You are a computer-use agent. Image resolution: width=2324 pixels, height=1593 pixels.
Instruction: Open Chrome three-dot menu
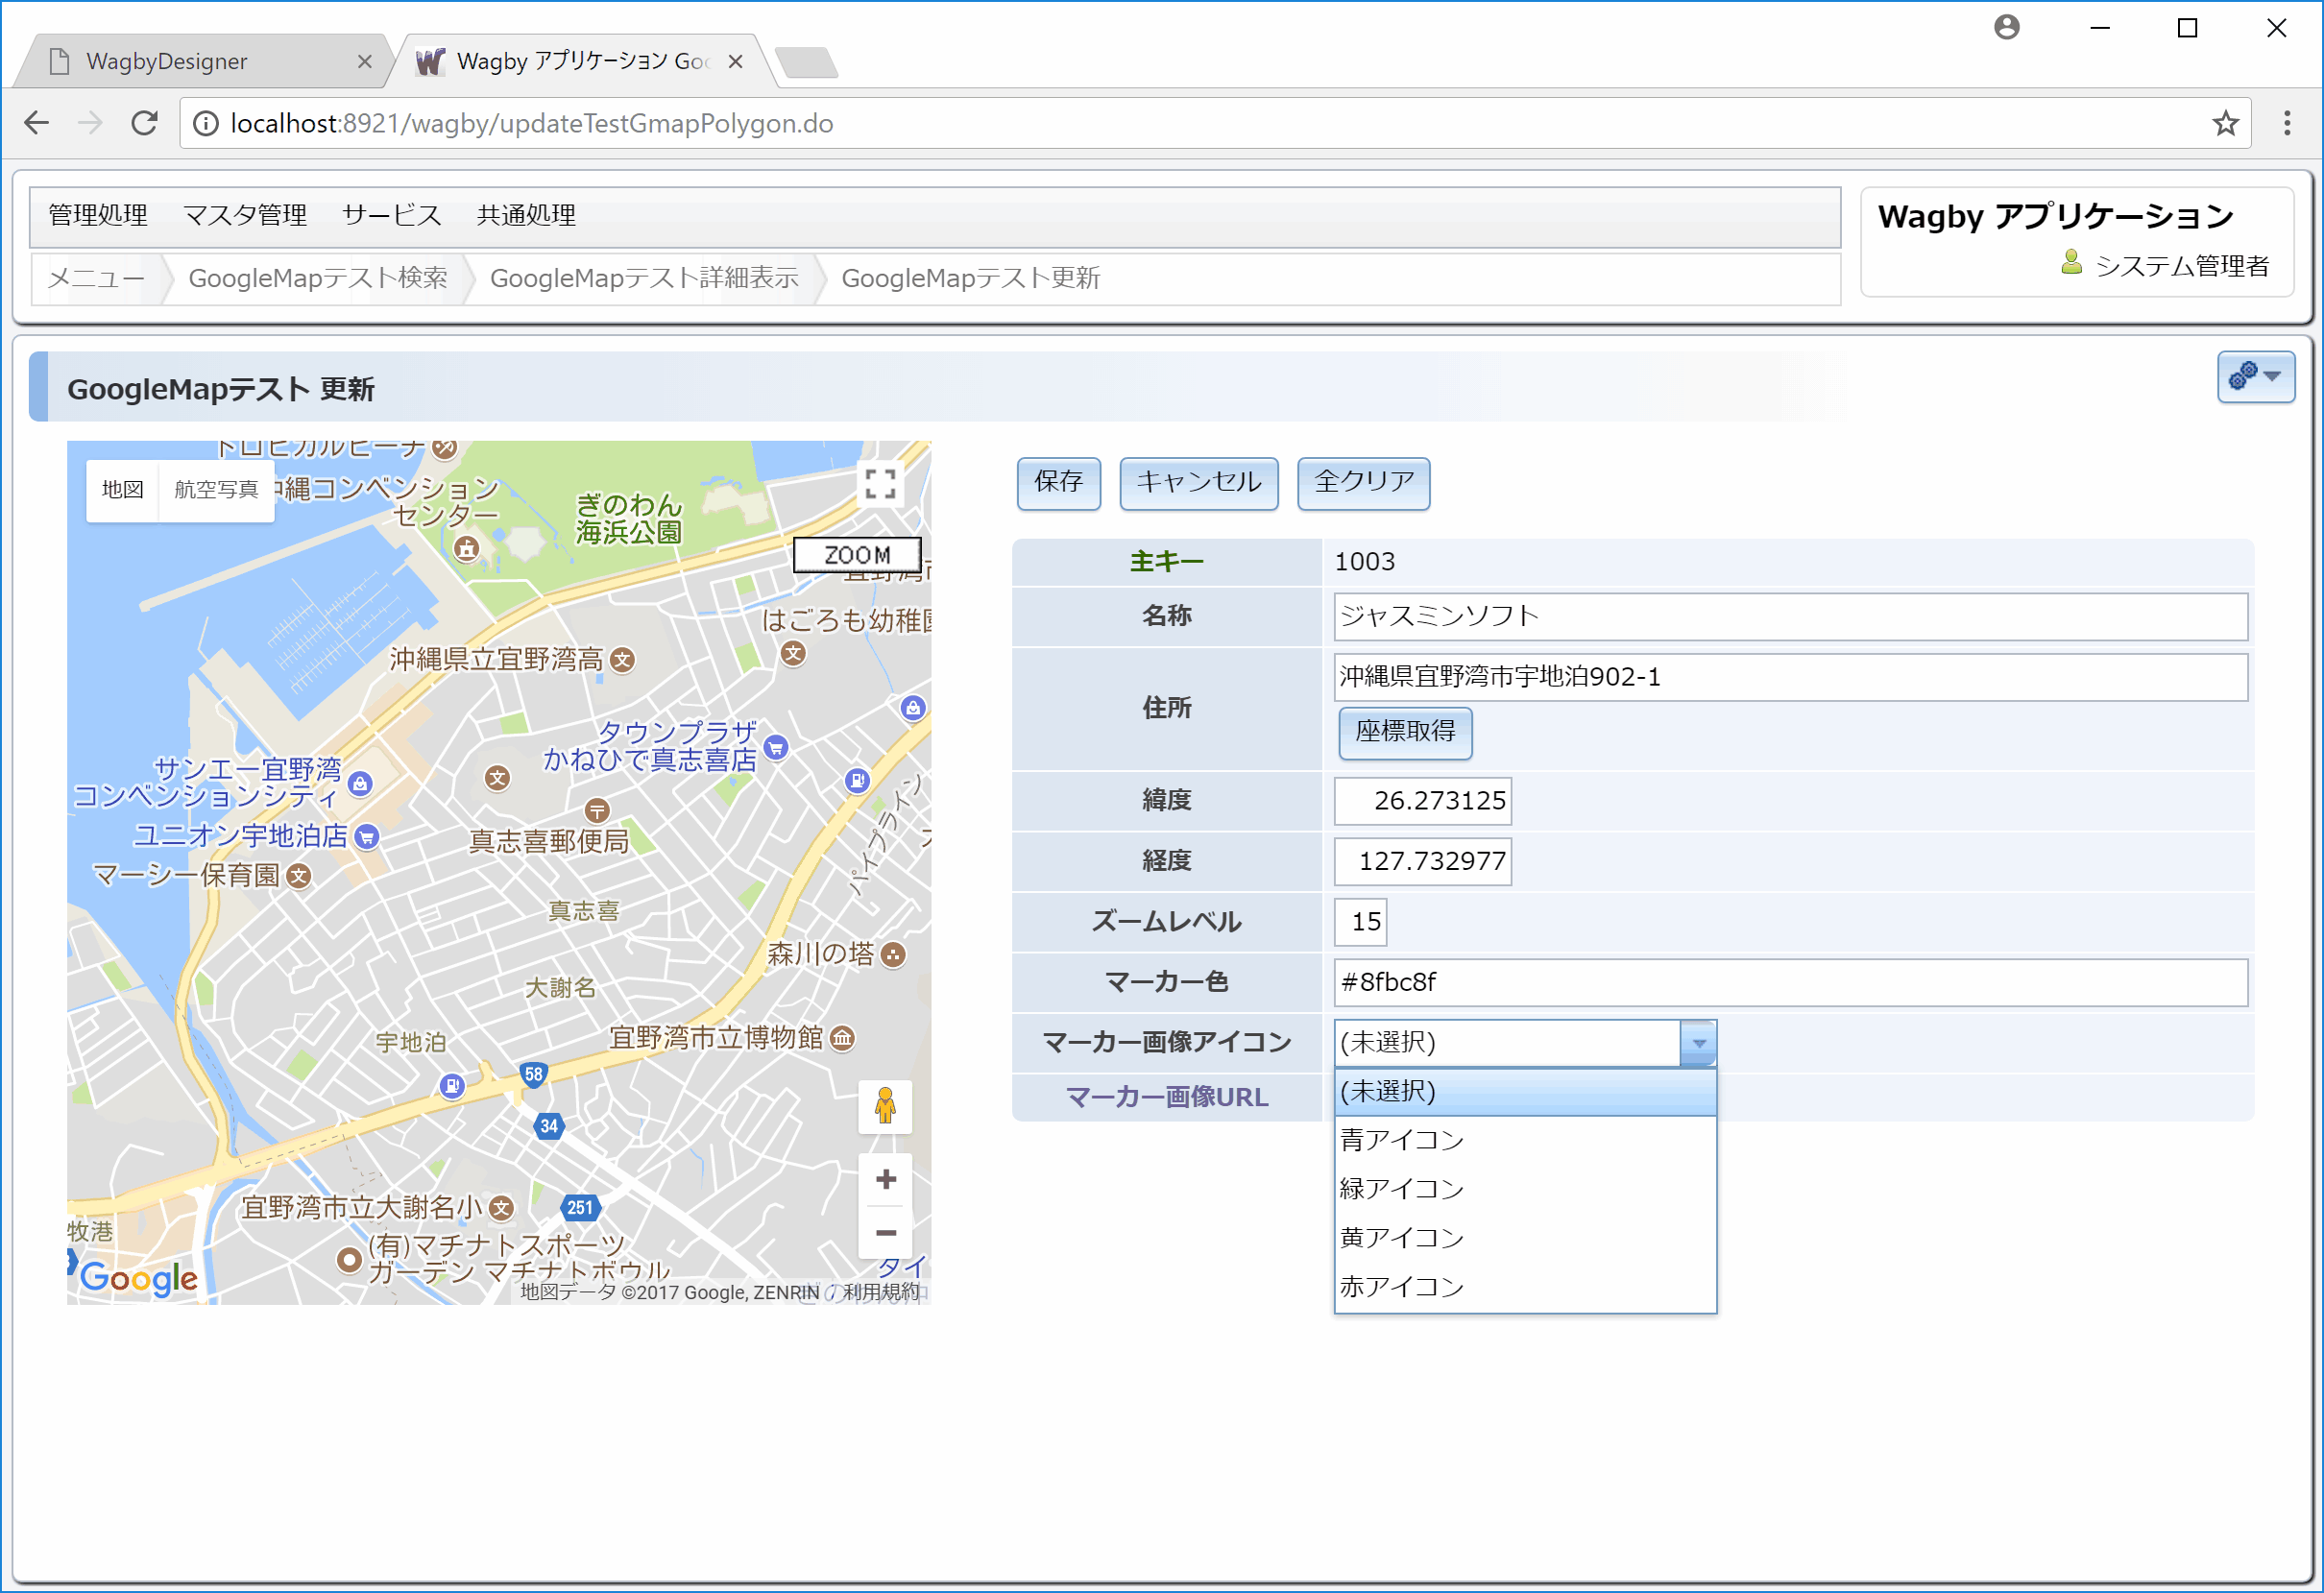click(2287, 123)
